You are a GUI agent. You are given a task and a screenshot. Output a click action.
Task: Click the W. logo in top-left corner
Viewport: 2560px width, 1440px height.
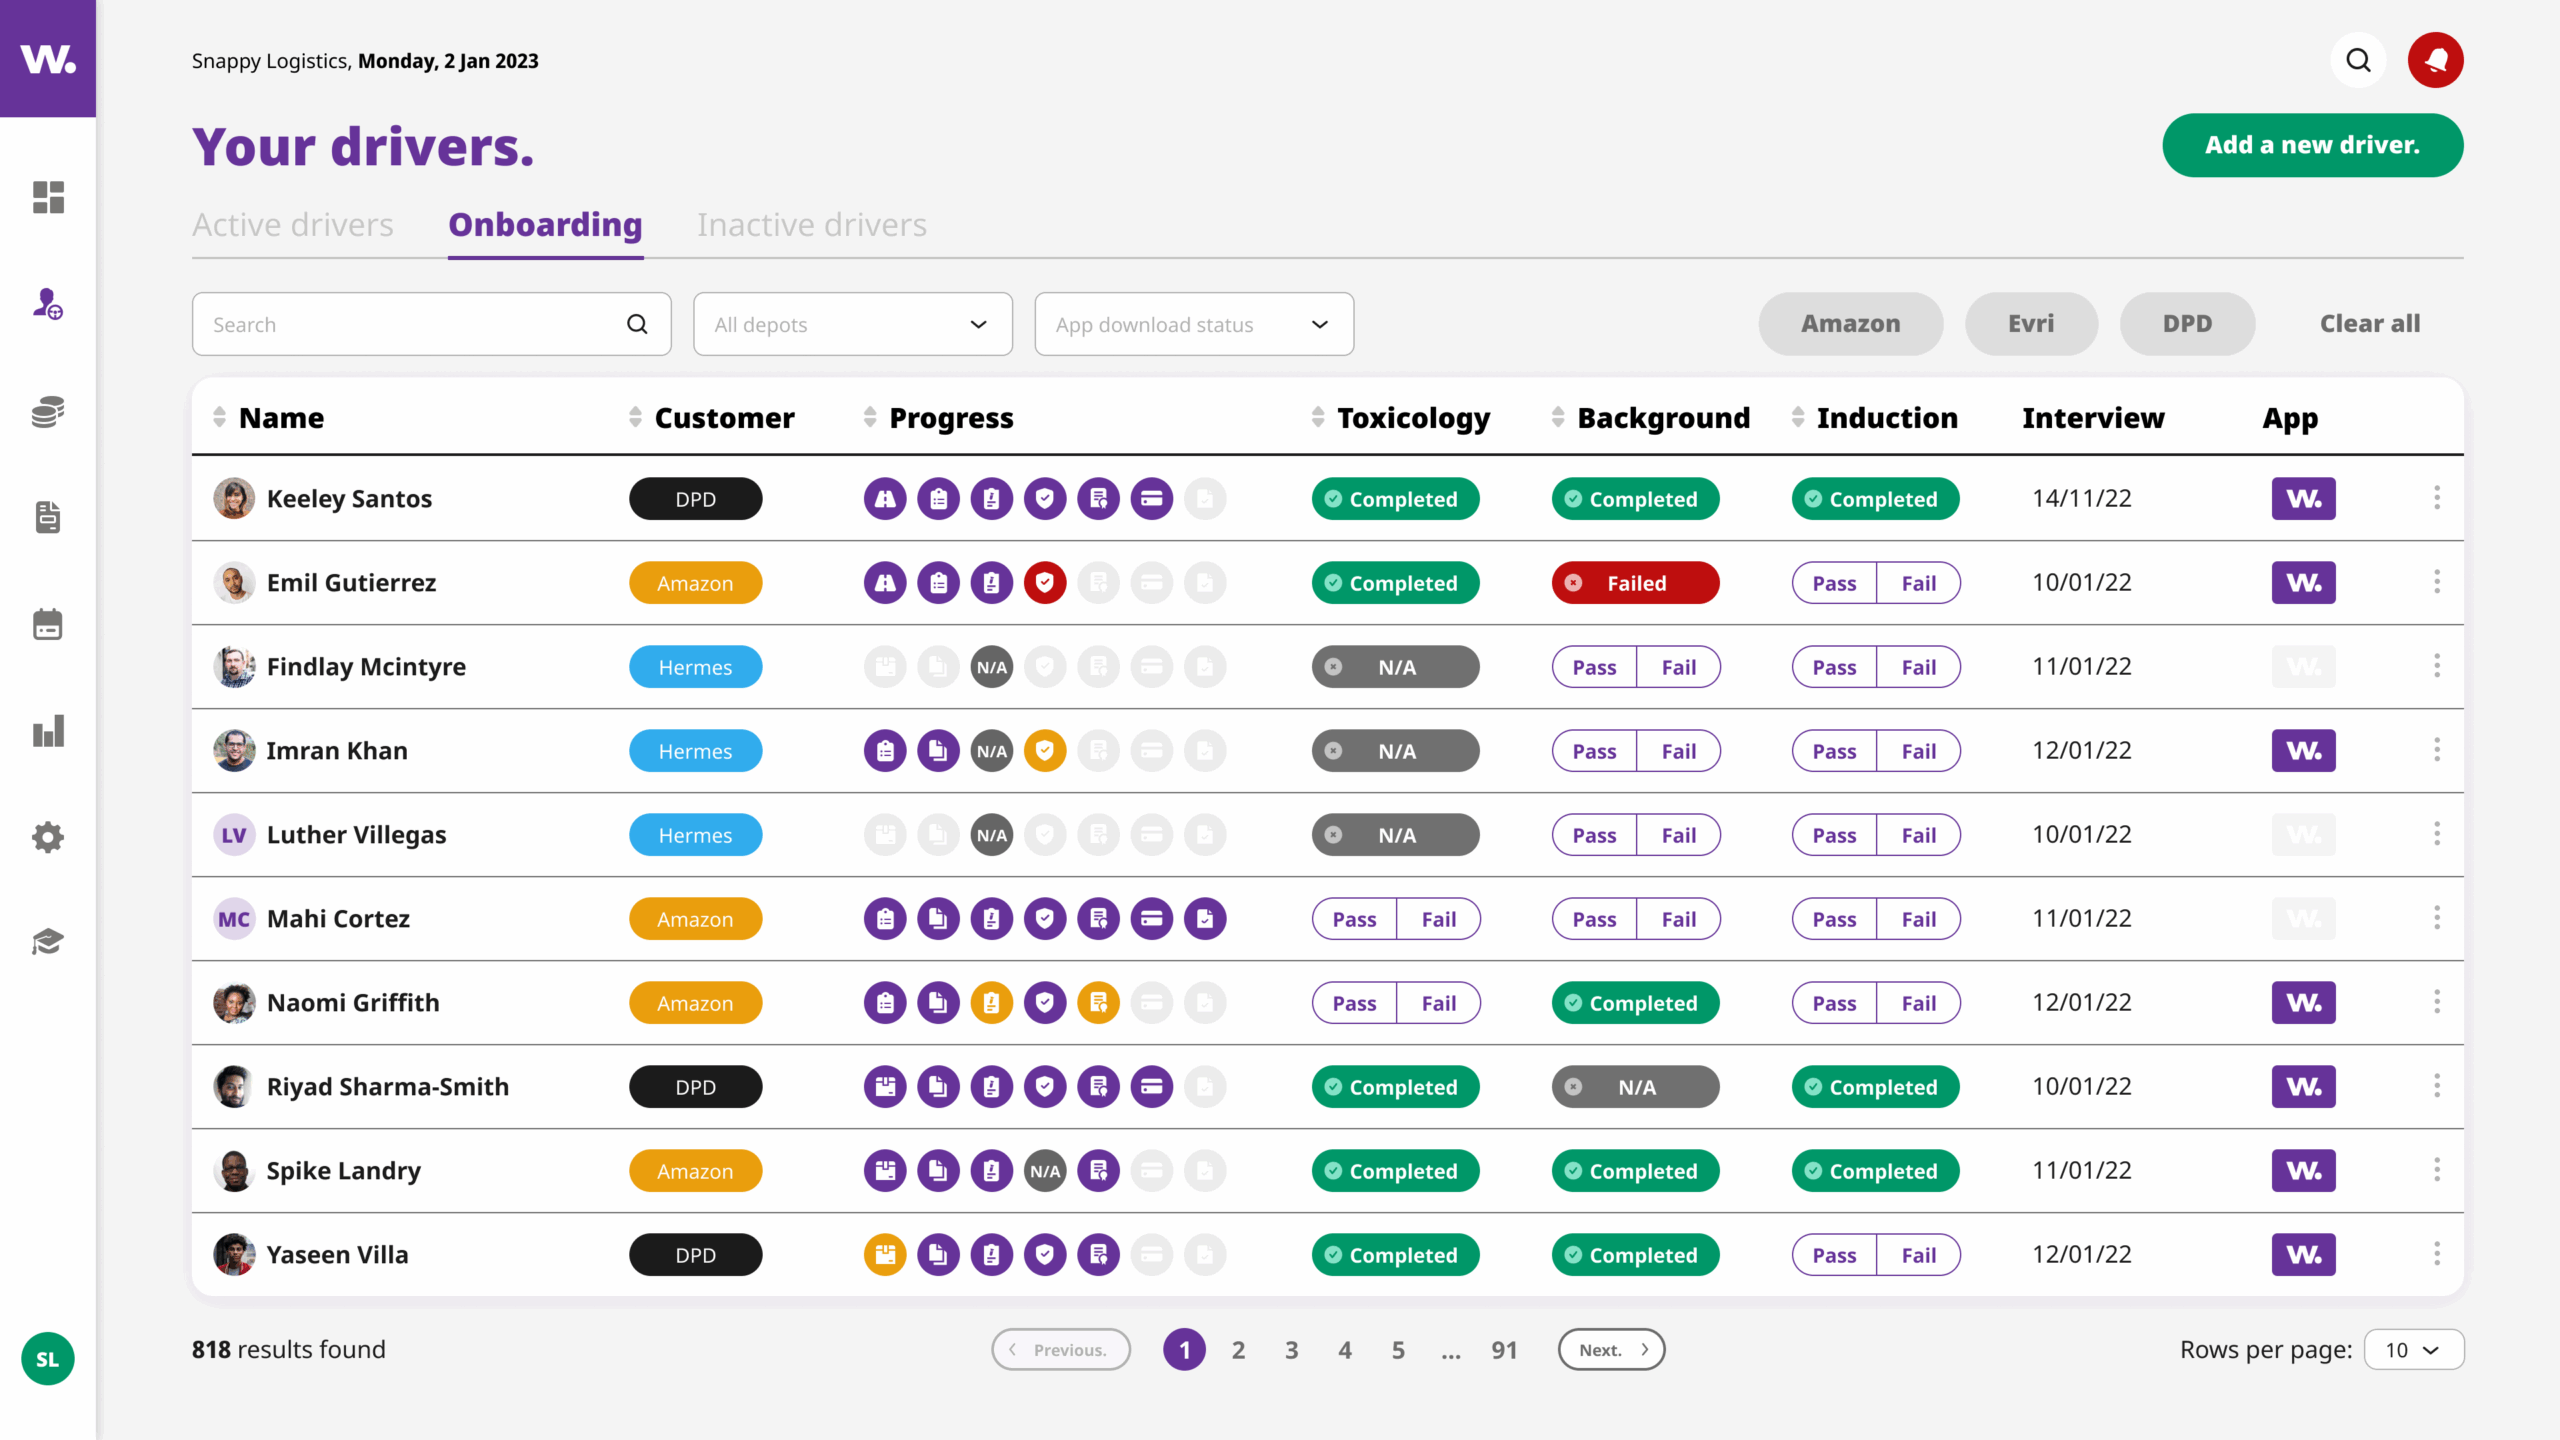coord(48,58)
